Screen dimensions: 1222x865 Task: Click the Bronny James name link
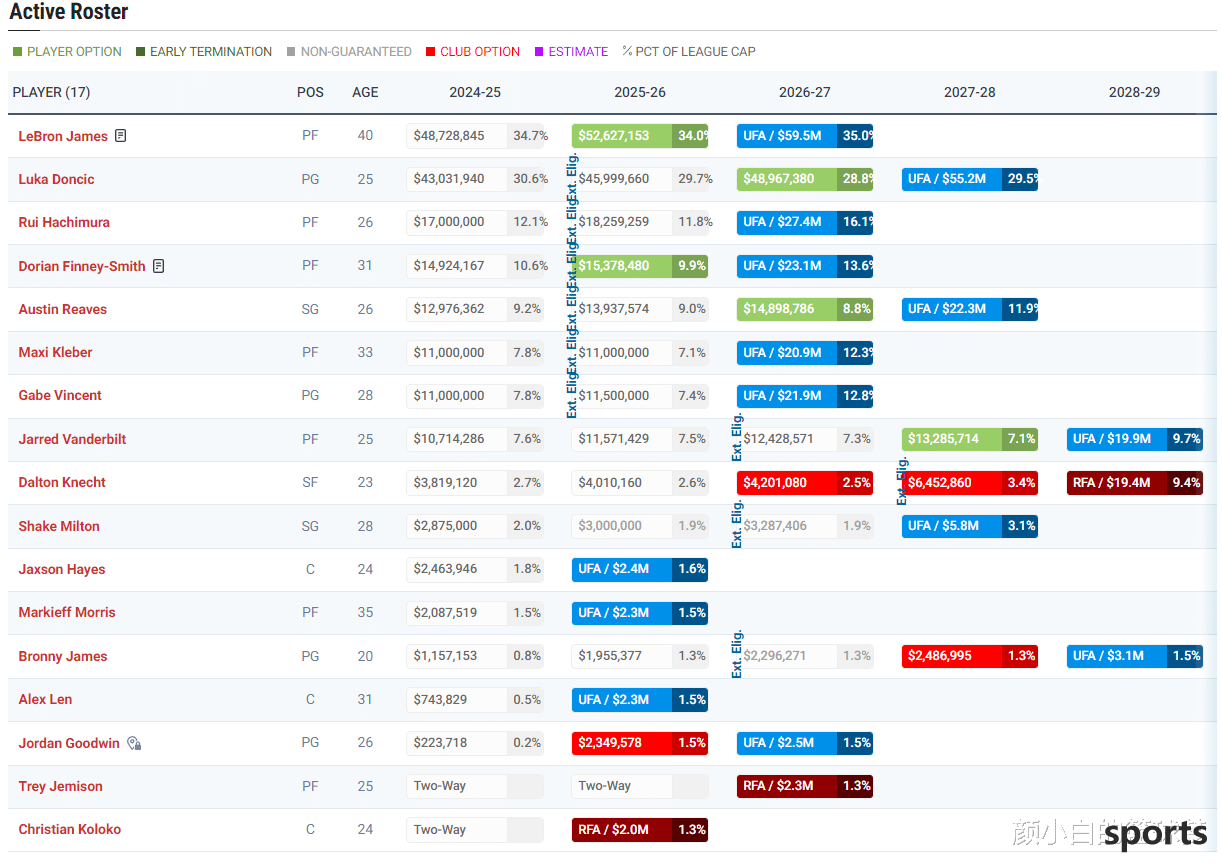click(63, 656)
